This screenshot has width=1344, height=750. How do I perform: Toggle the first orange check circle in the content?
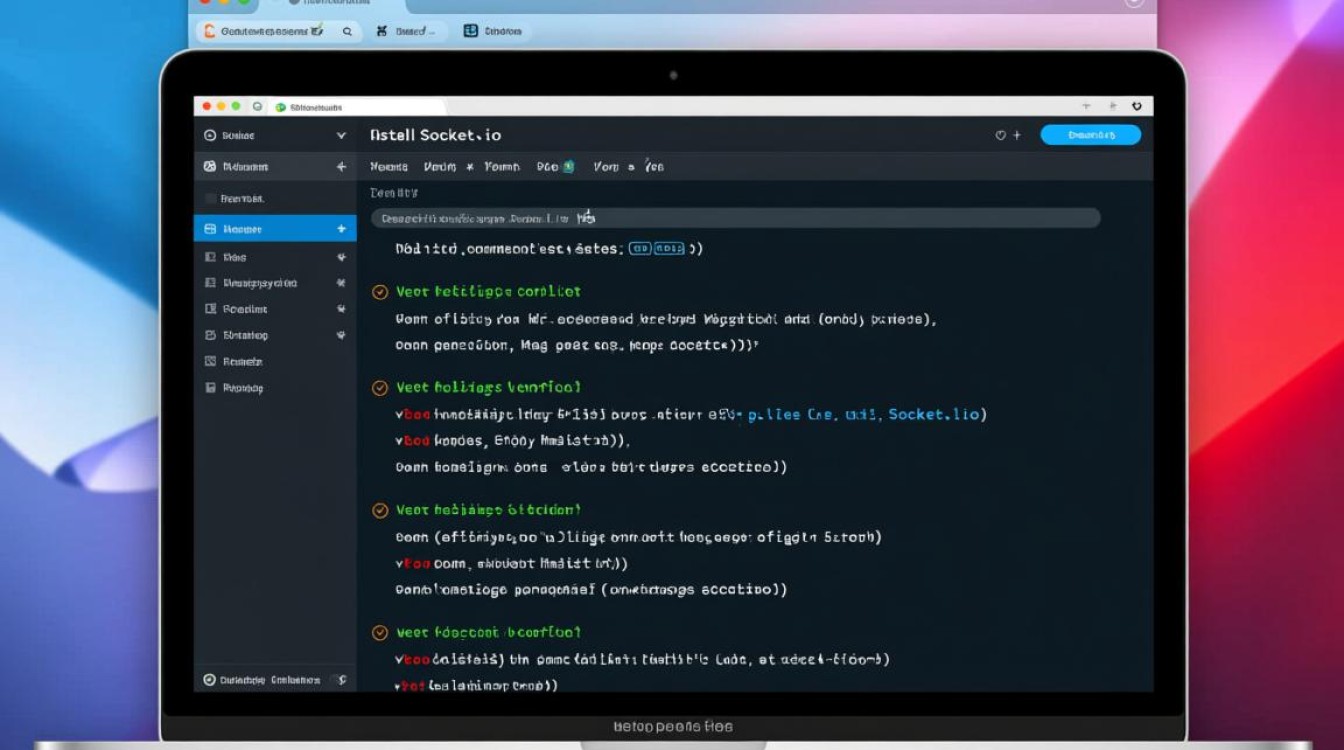380,292
